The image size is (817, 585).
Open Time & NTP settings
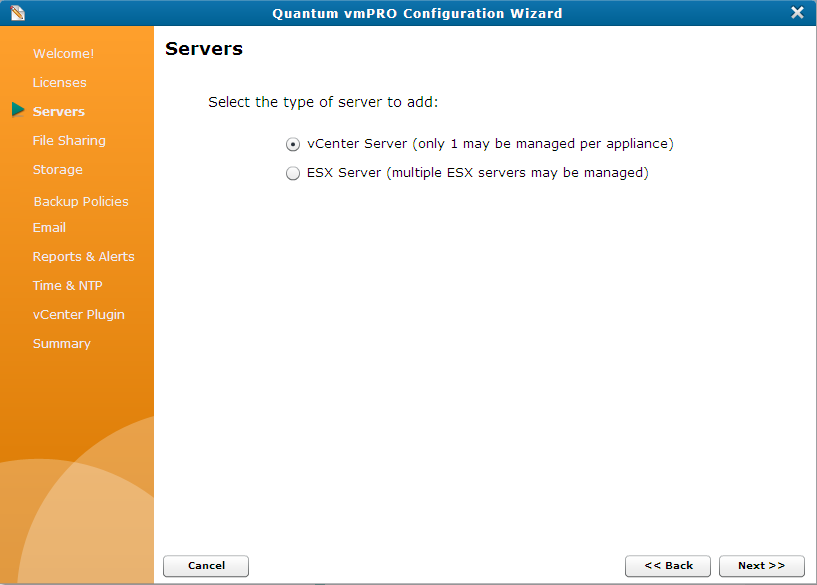pyautogui.click(x=67, y=285)
